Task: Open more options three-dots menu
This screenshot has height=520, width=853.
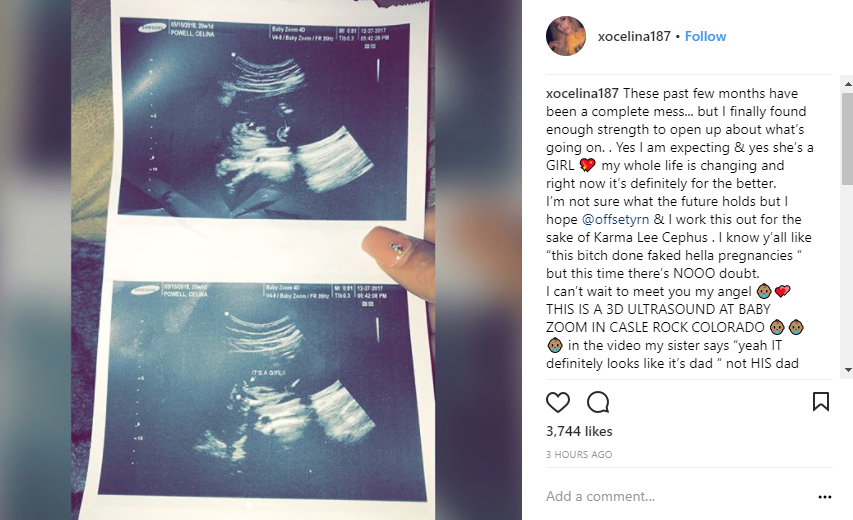Action: (825, 497)
